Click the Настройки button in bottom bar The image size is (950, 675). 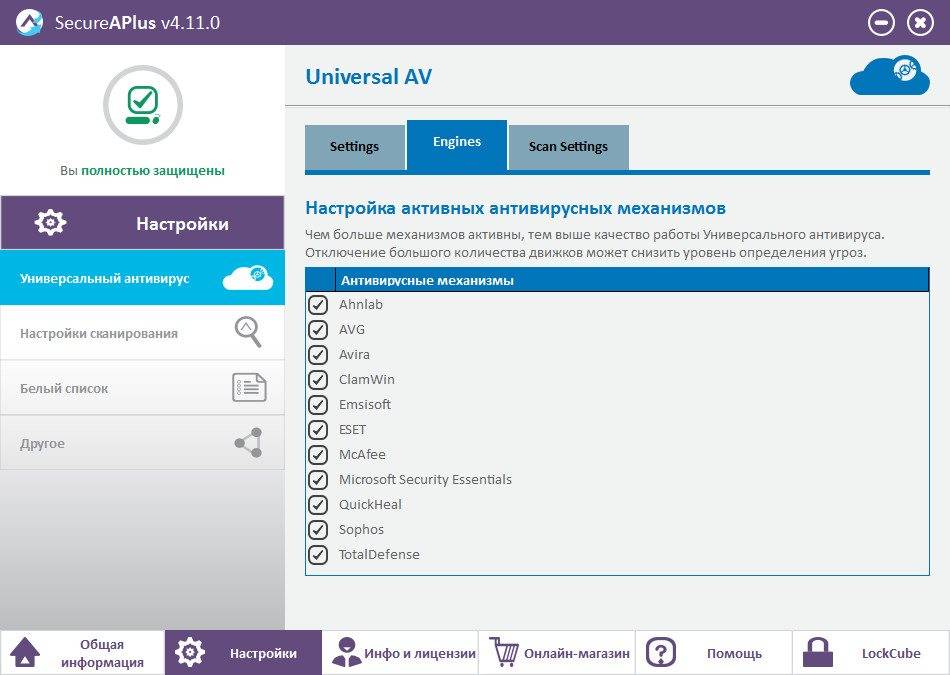pyautogui.click(x=243, y=653)
